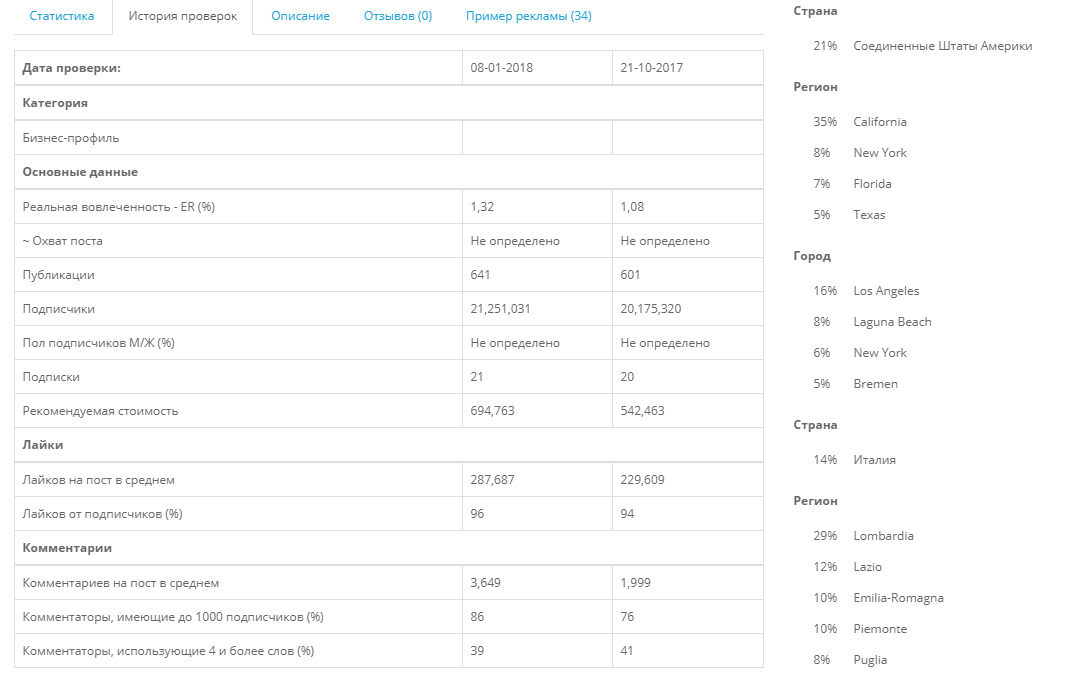Image resolution: width=1065 pixels, height=677 pixels.
Task: Click the 08-01-2018 check date header
Action: pos(501,68)
